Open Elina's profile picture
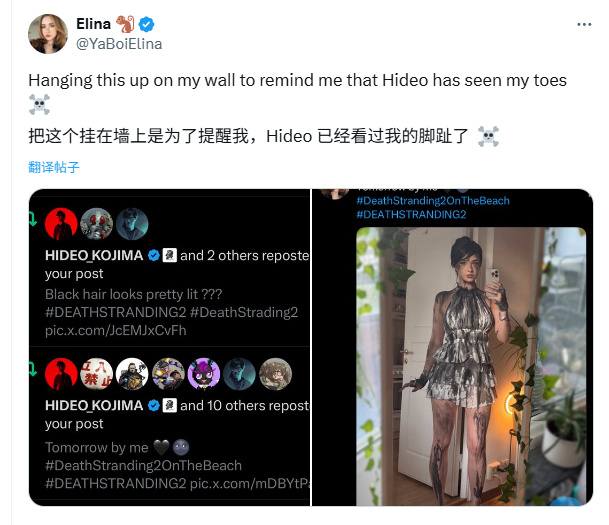This screenshot has height=525, width=609. (x=48, y=34)
